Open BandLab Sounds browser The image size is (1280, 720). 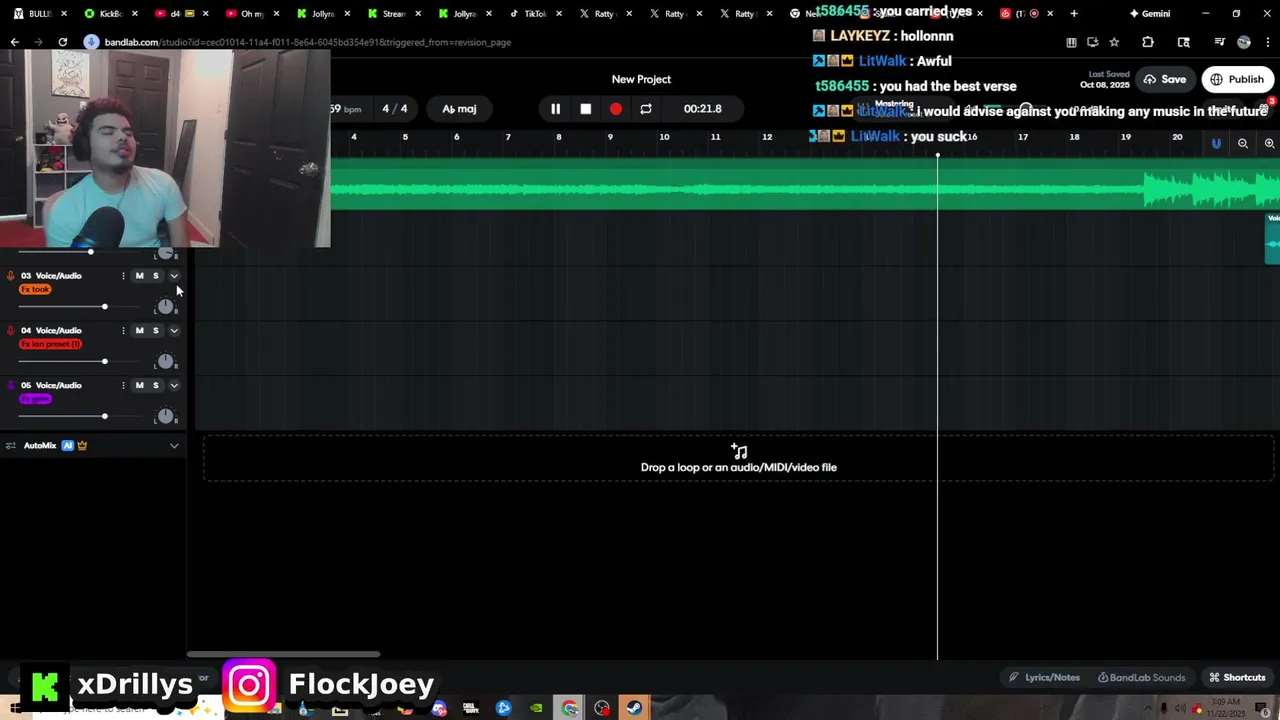pyautogui.click(x=1141, y=678)
